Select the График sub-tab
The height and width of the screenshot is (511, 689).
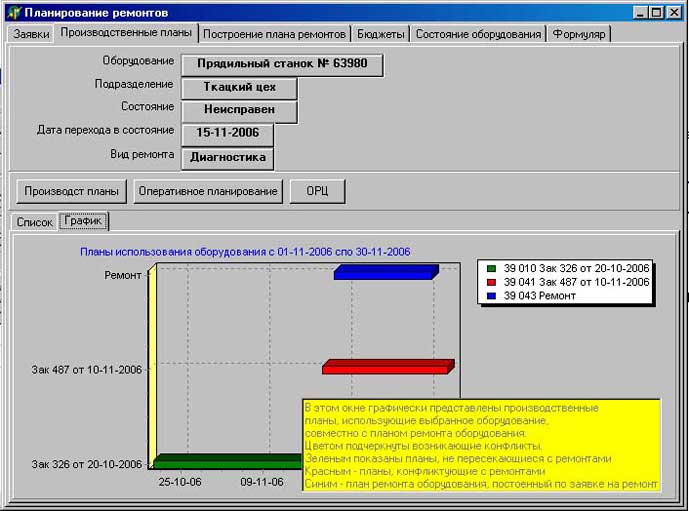pos(83,221)
